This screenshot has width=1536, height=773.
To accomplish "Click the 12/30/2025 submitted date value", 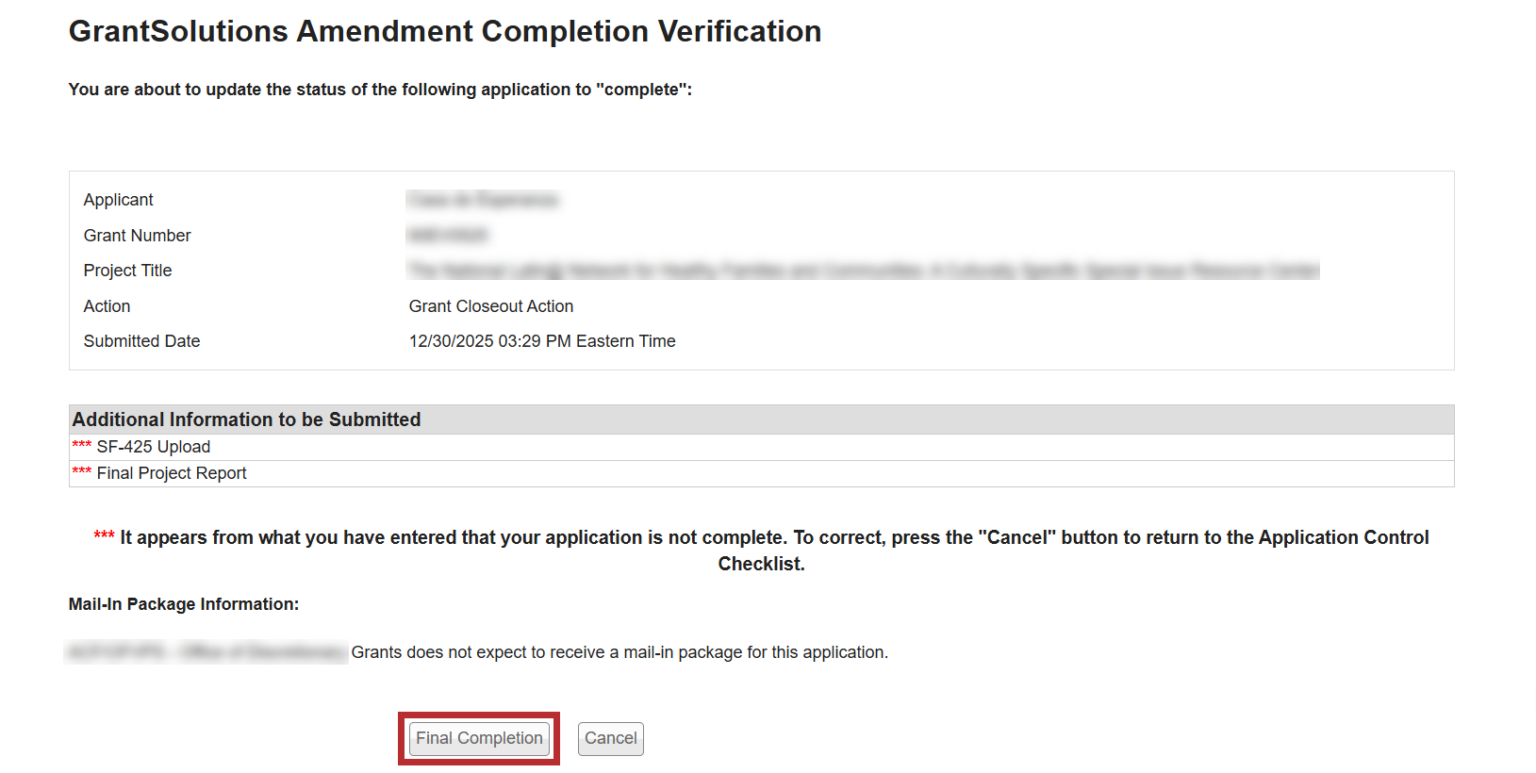I will click(x=542, y=341).
